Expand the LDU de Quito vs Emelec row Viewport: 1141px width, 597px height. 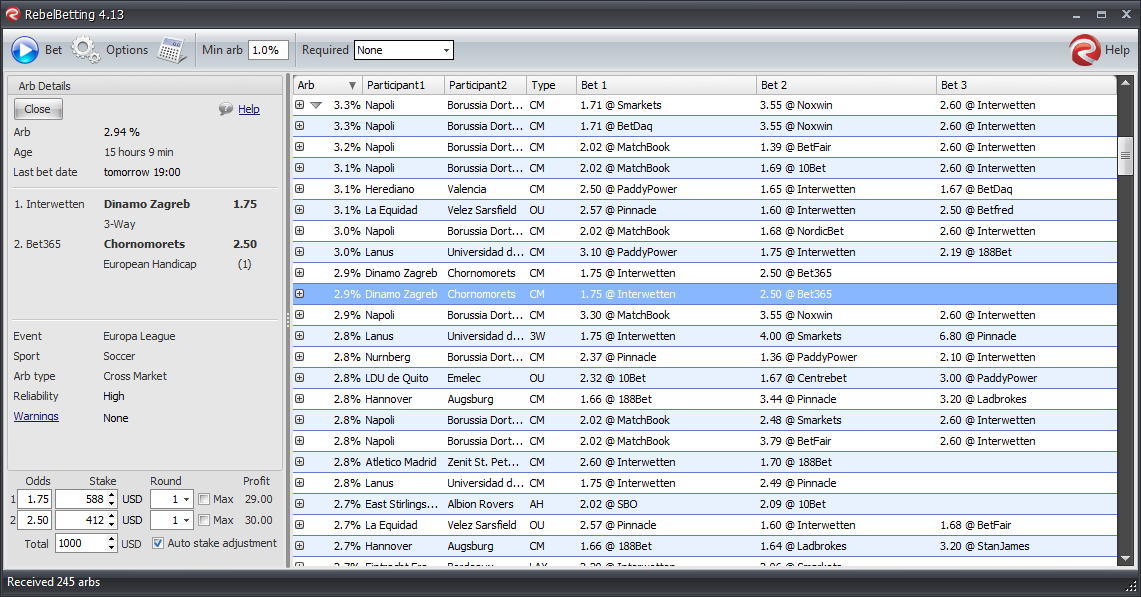[x=299, y=378]
